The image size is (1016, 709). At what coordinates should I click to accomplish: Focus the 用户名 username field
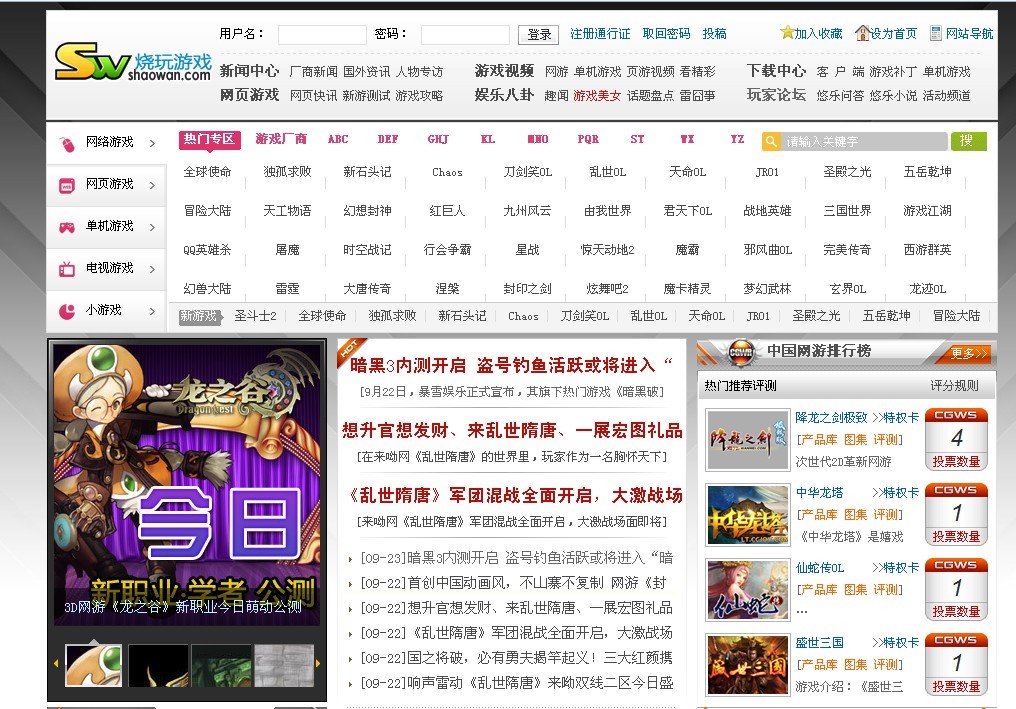click(x=322, y=34)
